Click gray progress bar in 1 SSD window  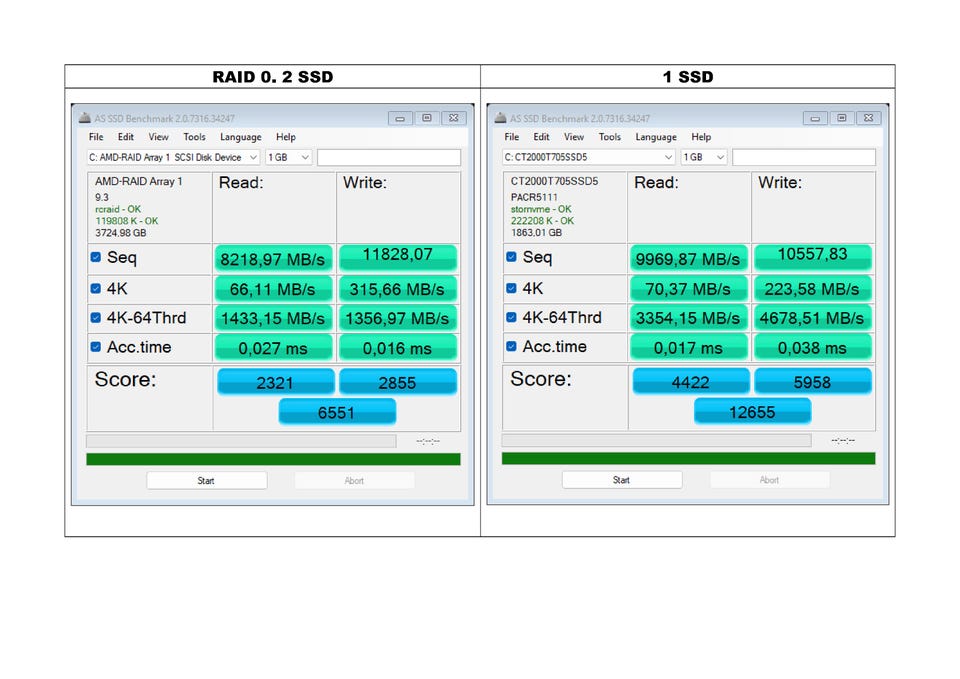click(656, 440)
